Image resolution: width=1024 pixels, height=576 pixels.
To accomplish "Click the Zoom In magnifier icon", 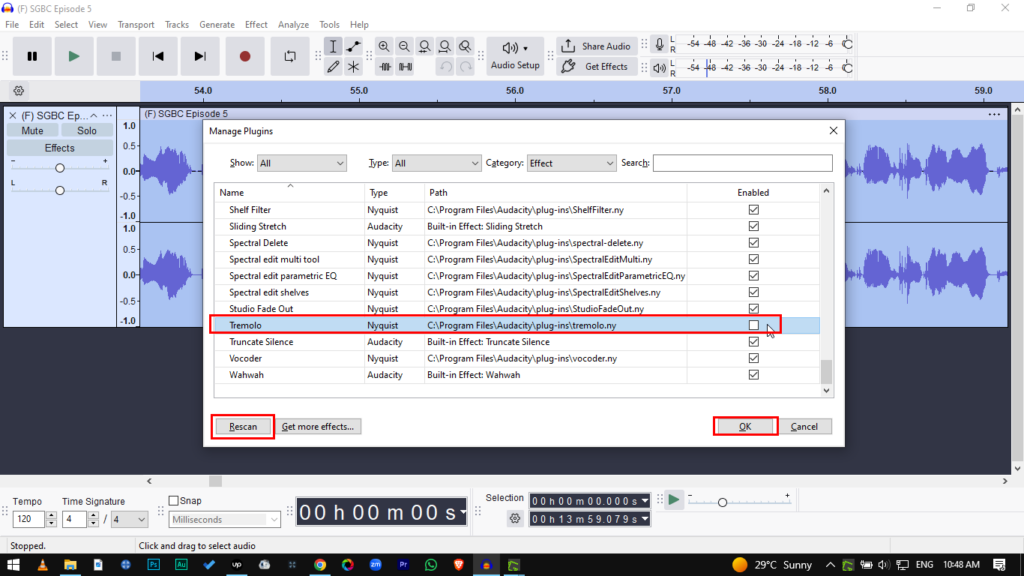I will click(384, 47).
